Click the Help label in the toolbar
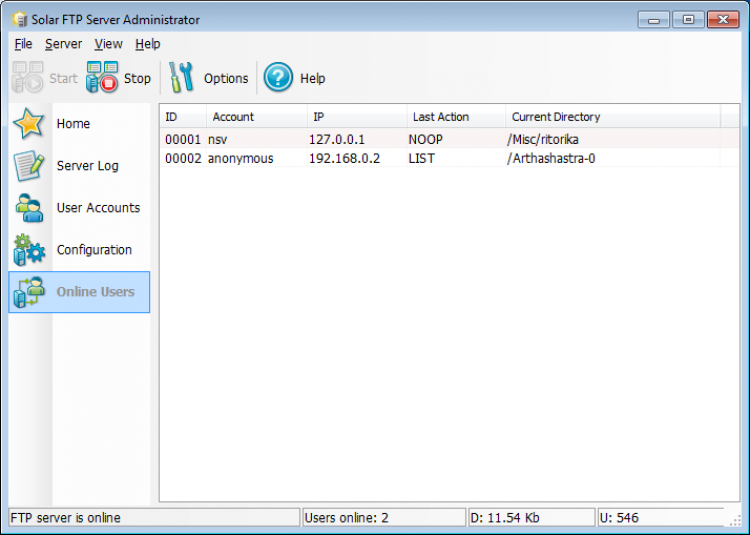 [312, 78]
